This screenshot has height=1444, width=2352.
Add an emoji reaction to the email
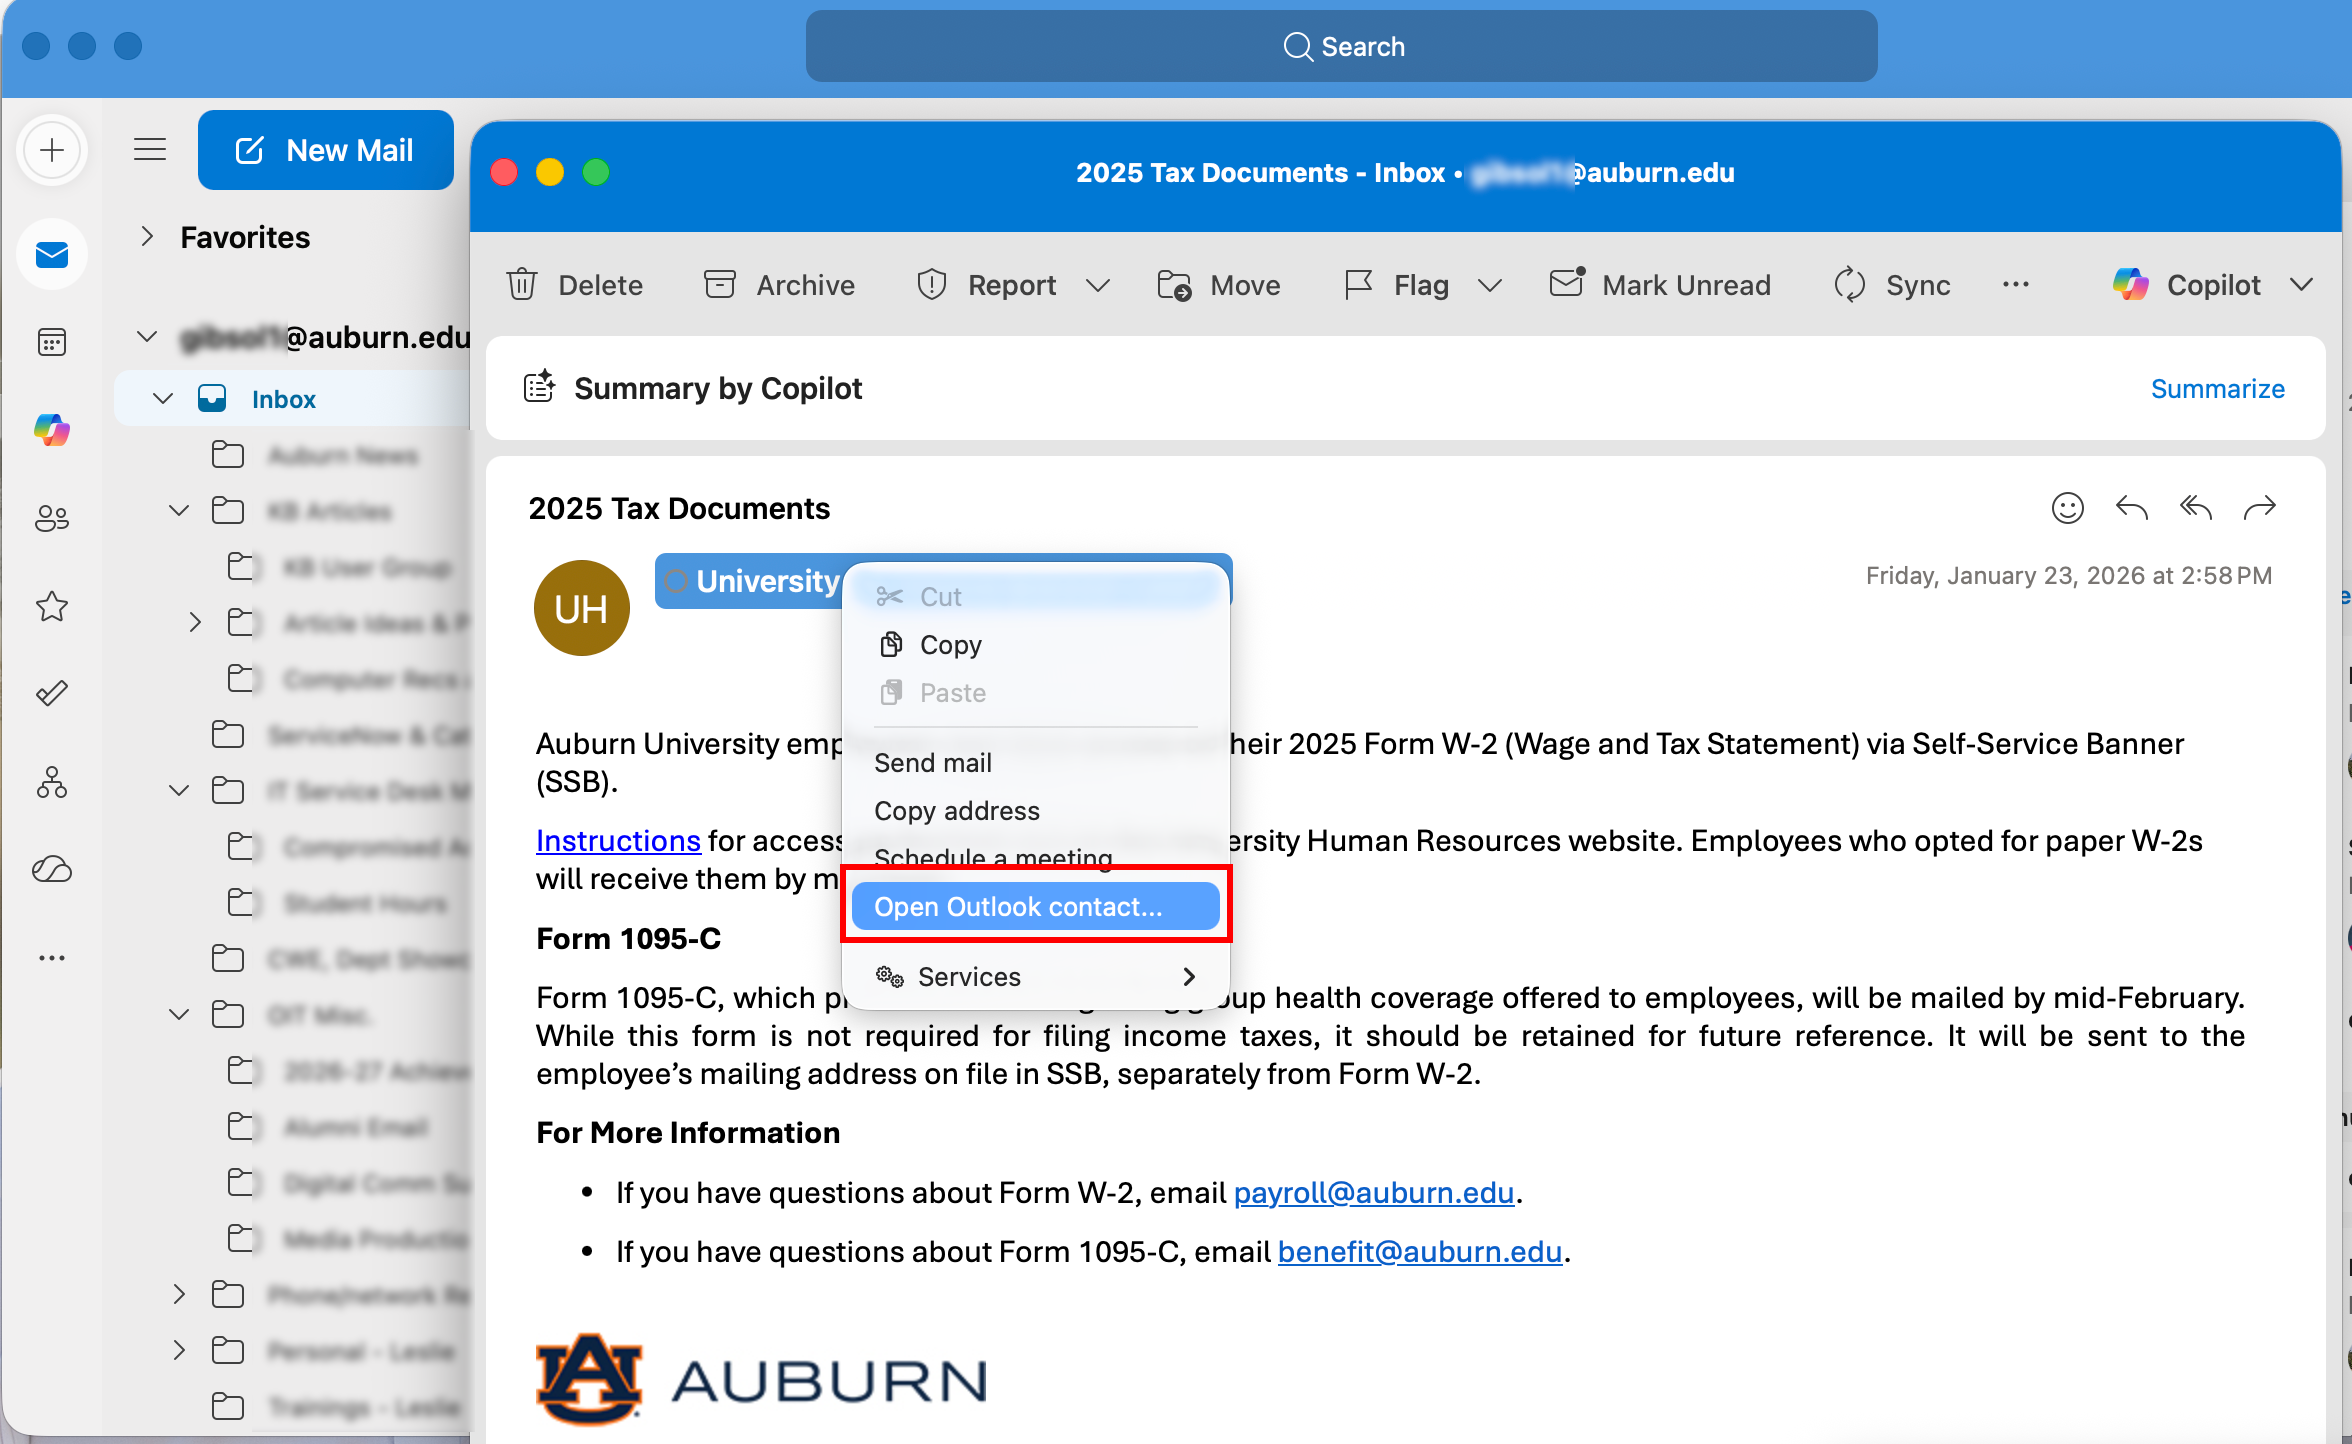2068,508
